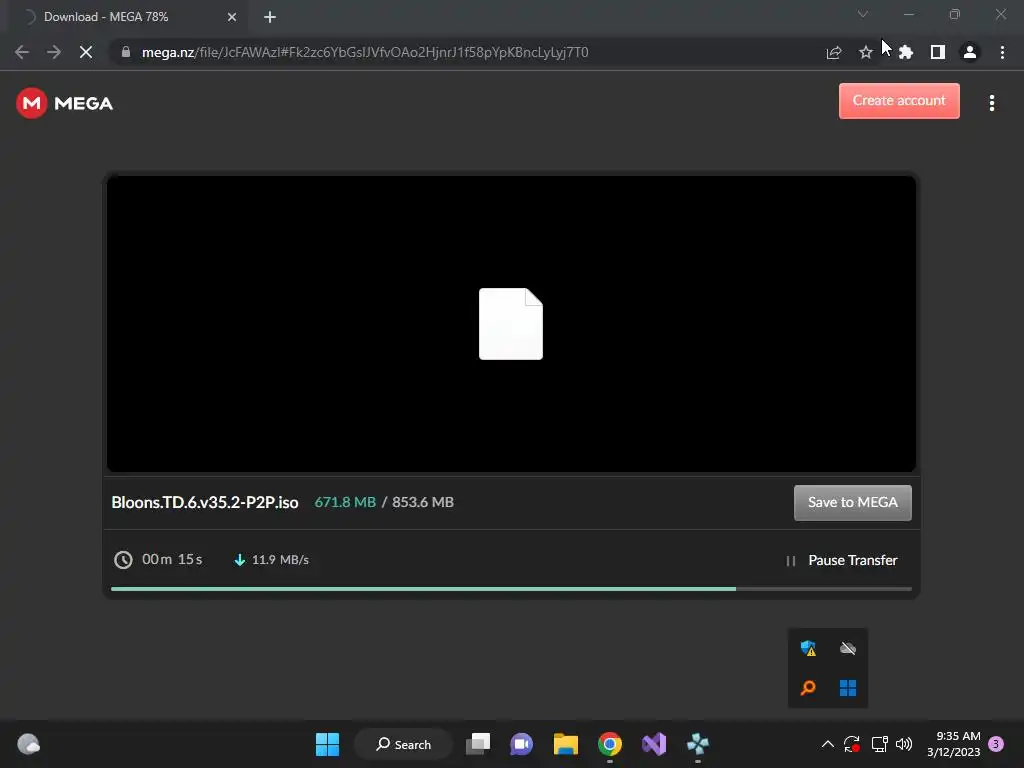Image resolution: width=1024 pixels, height=768 pixels.
Task: Click the remaining-time clock icon
Action: pyautogui.click(x=123, y=560)
